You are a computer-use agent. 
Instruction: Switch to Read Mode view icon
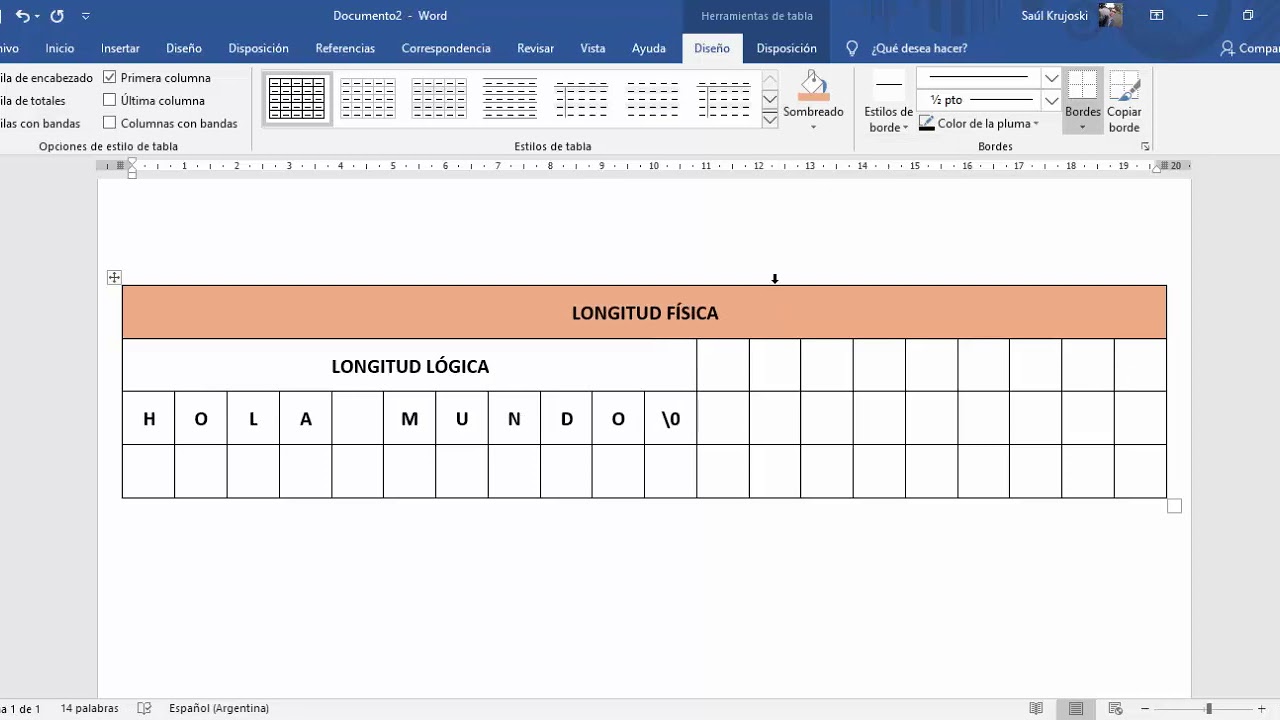pos(1036,708)
